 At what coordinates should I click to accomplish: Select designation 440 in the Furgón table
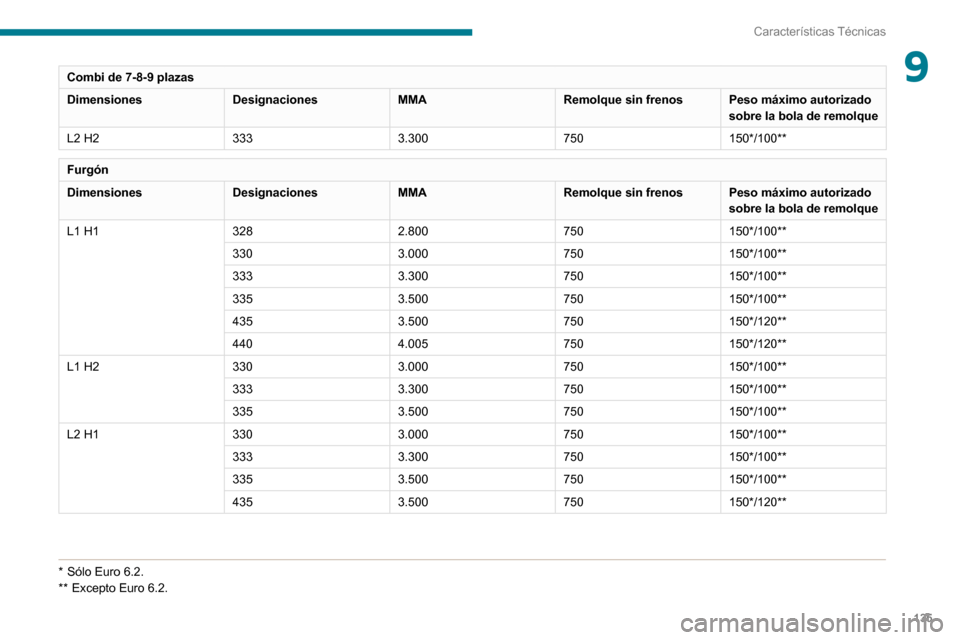pyautogui.click(x=243, y=344)
